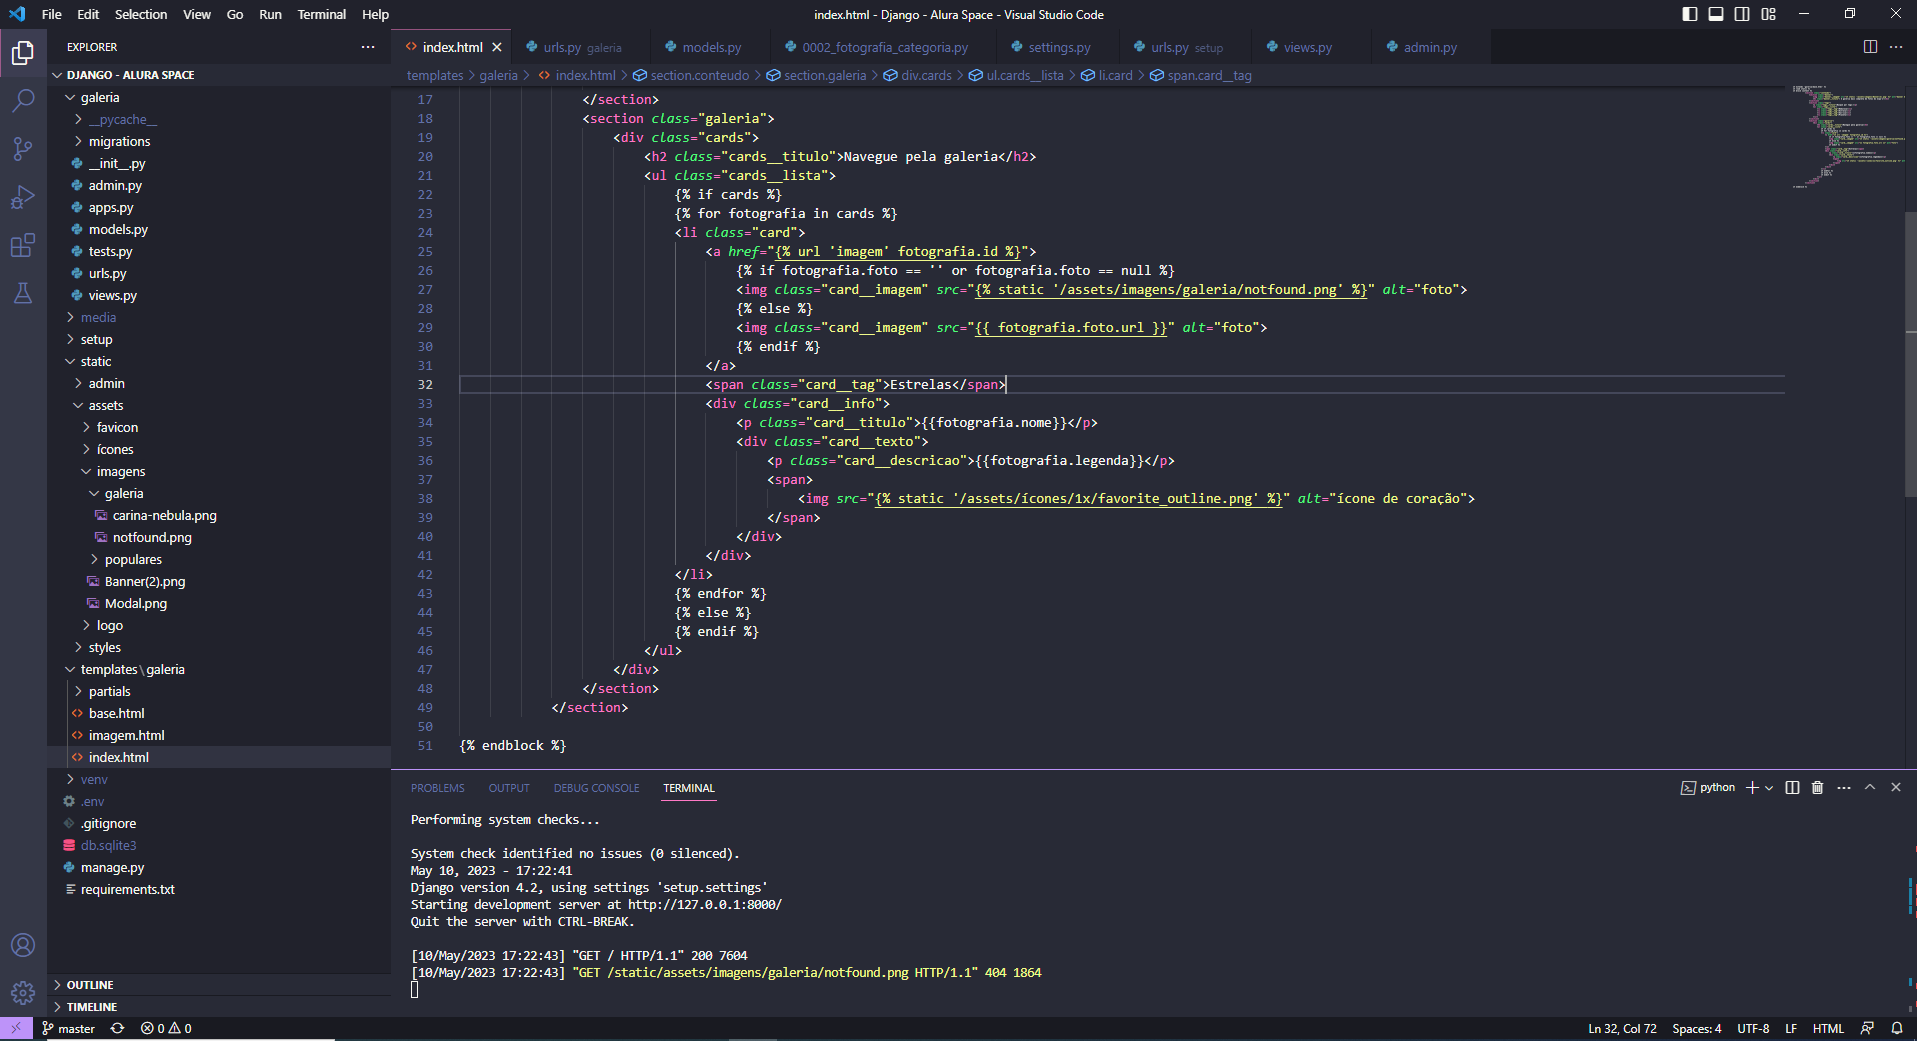This screenshot has width=1917, height=1041.
Task: Open editor more actions ellipsis
Action: point(1896,47)
